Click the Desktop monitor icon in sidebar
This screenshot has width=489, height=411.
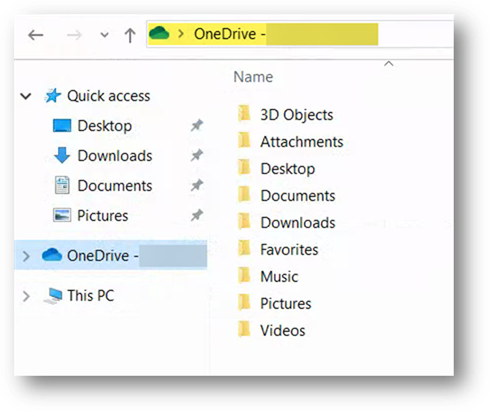pos(62,126)
